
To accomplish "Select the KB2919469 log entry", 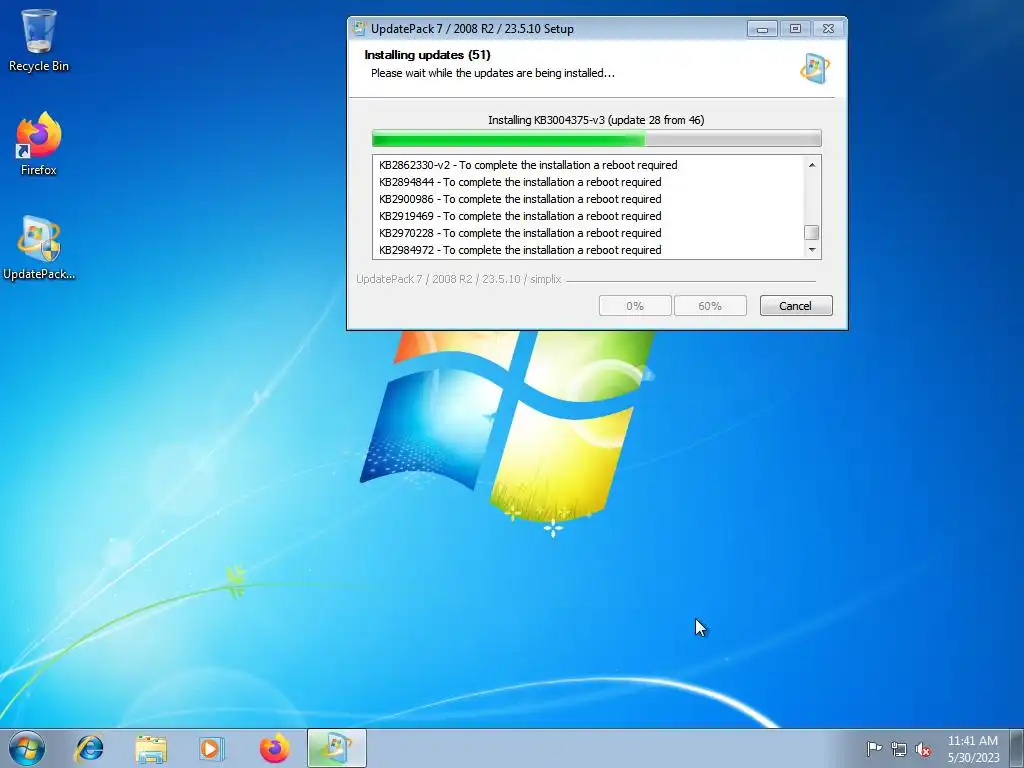I will coord(520,216).
